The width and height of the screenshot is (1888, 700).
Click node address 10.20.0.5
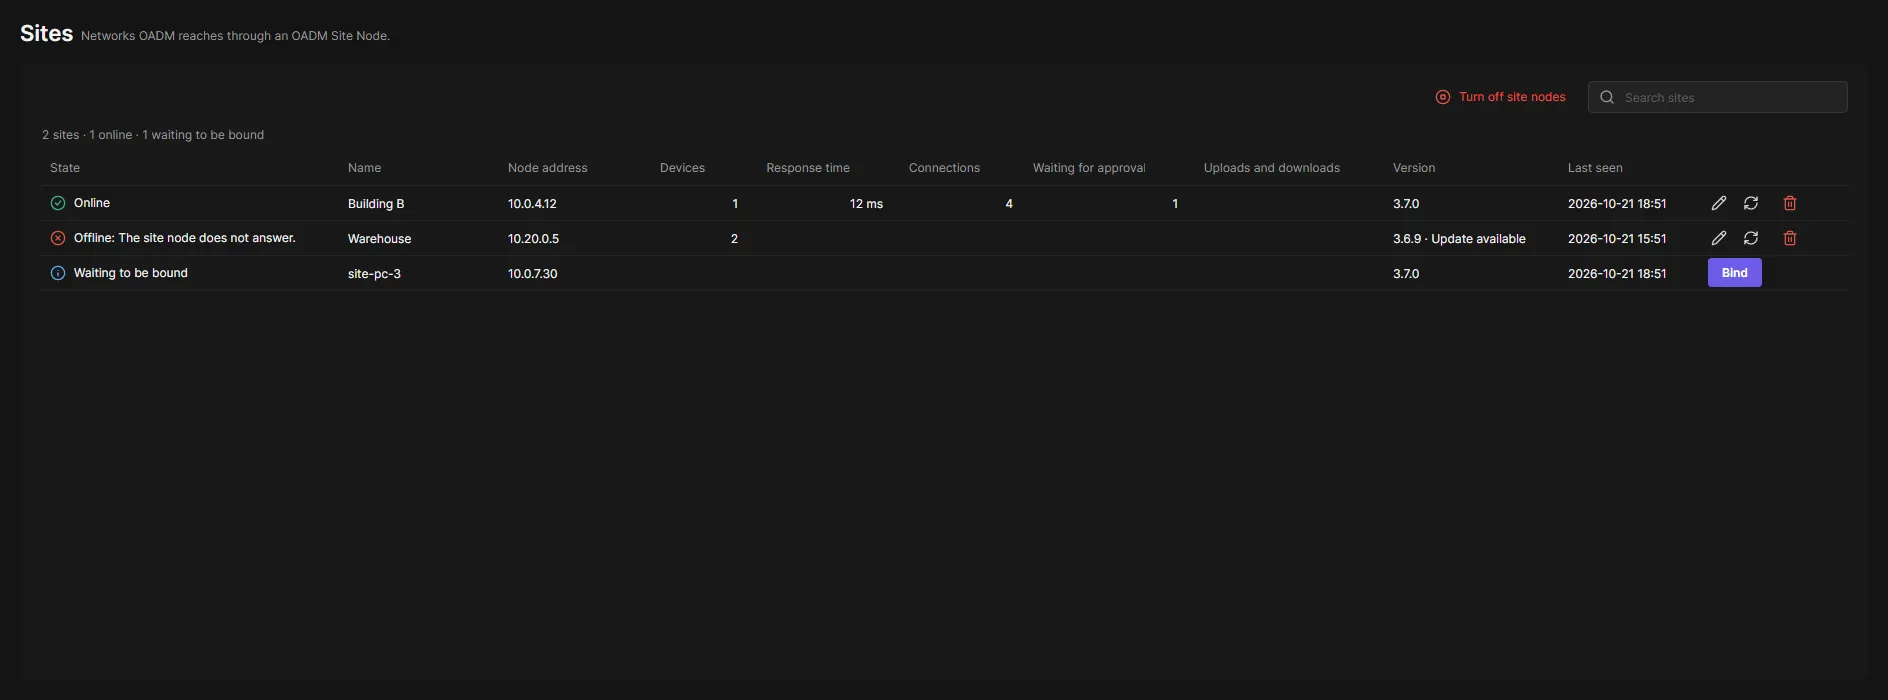point(533,239)
